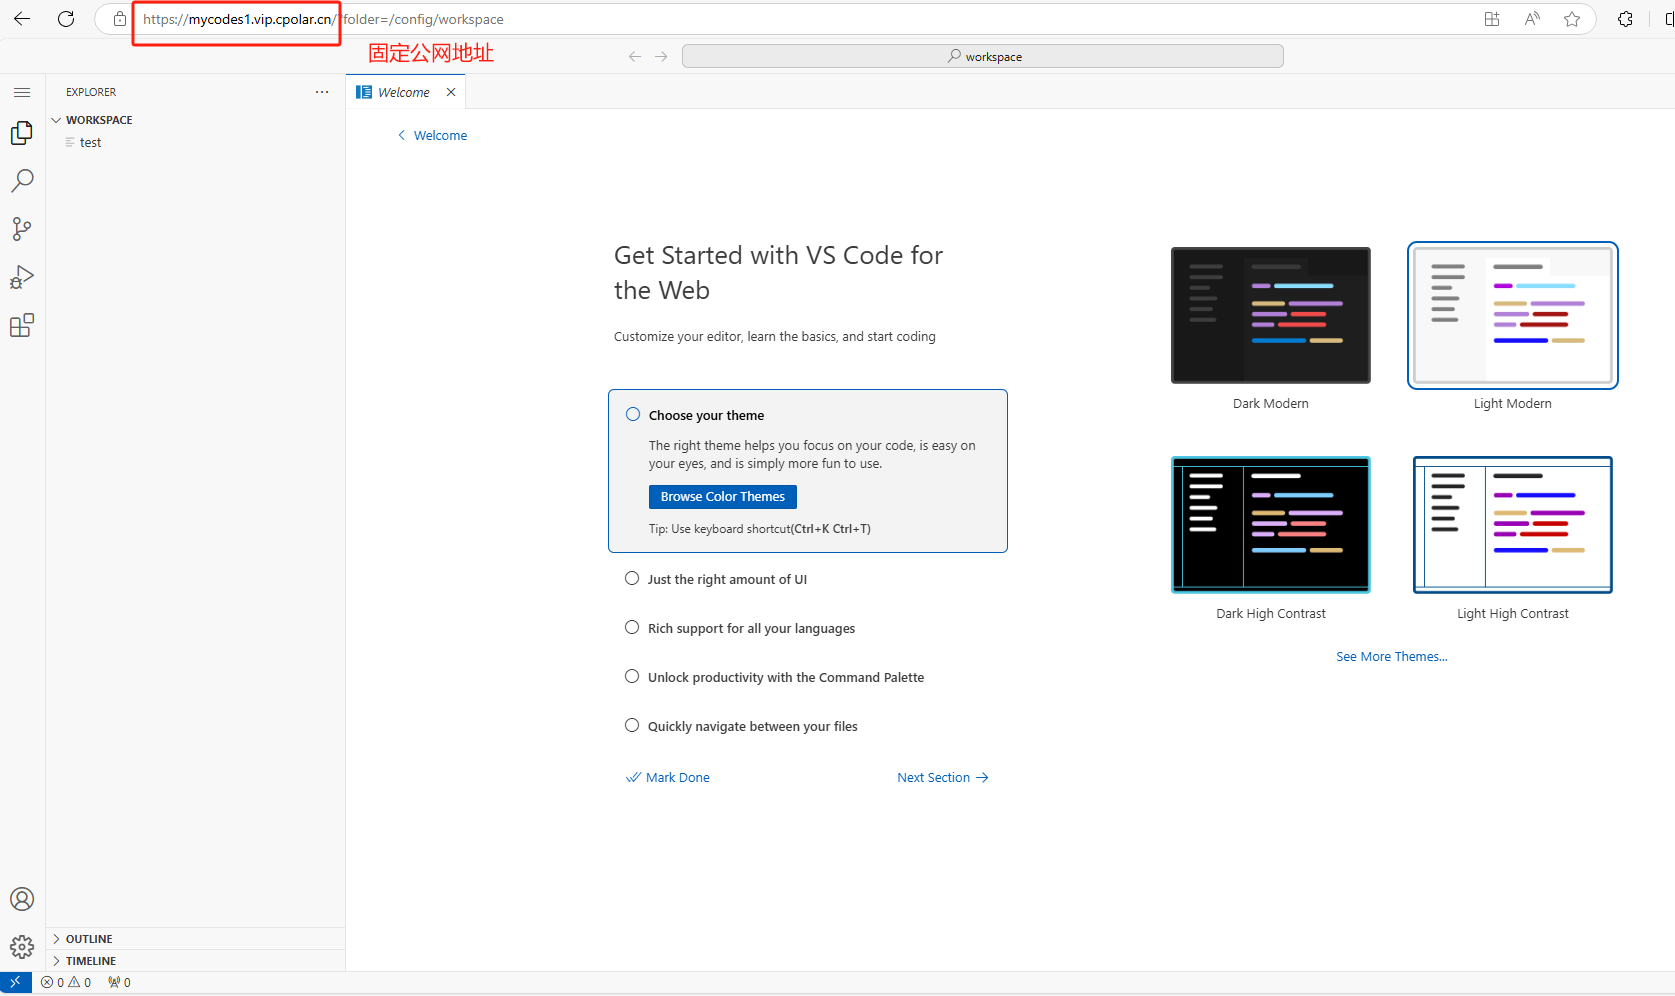Reload the browser page
The width and height of the screenshot is (1675, 996).
click(x=66, y=19)
